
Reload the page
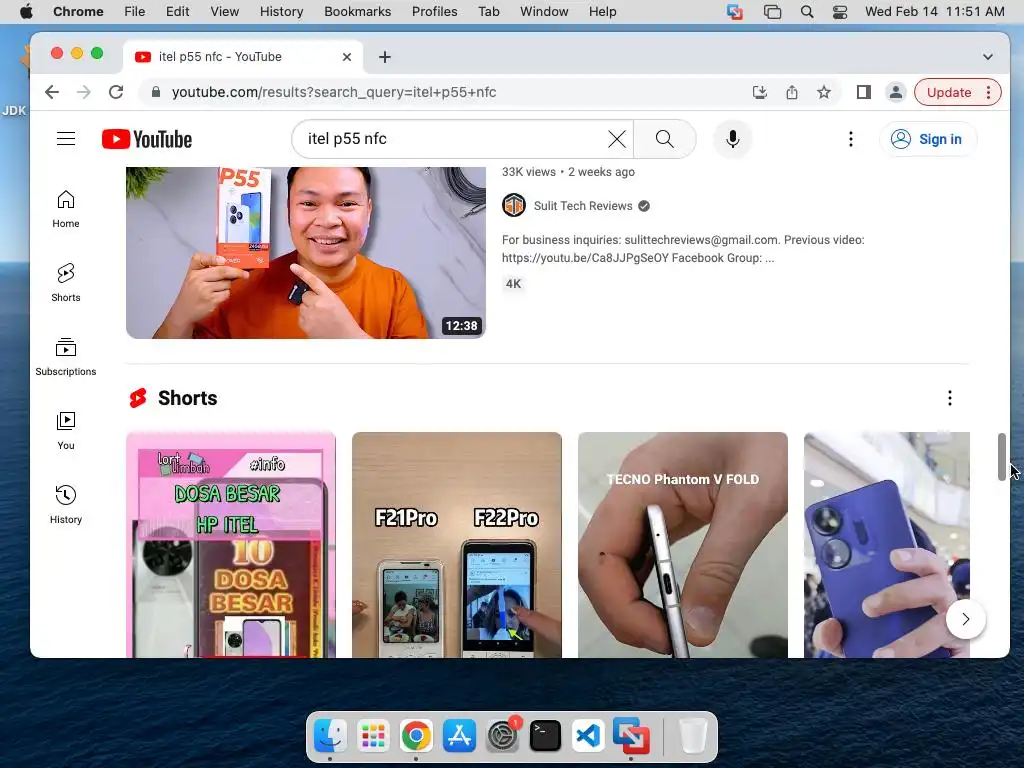coord(116,92)
